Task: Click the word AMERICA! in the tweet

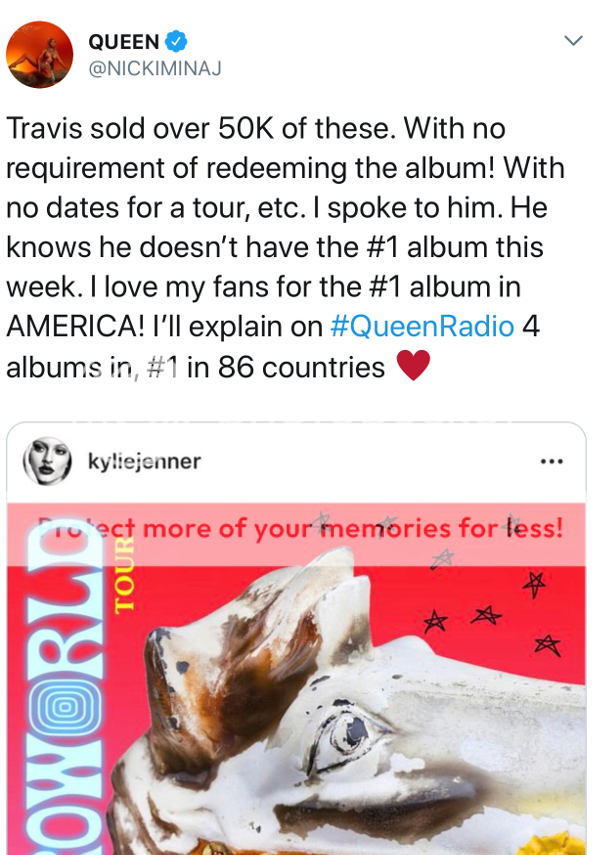Action: point(75,327)
